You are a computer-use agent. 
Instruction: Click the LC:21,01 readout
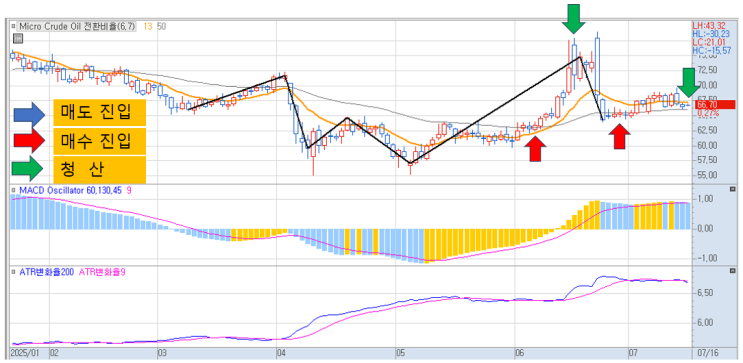point(710,43)
